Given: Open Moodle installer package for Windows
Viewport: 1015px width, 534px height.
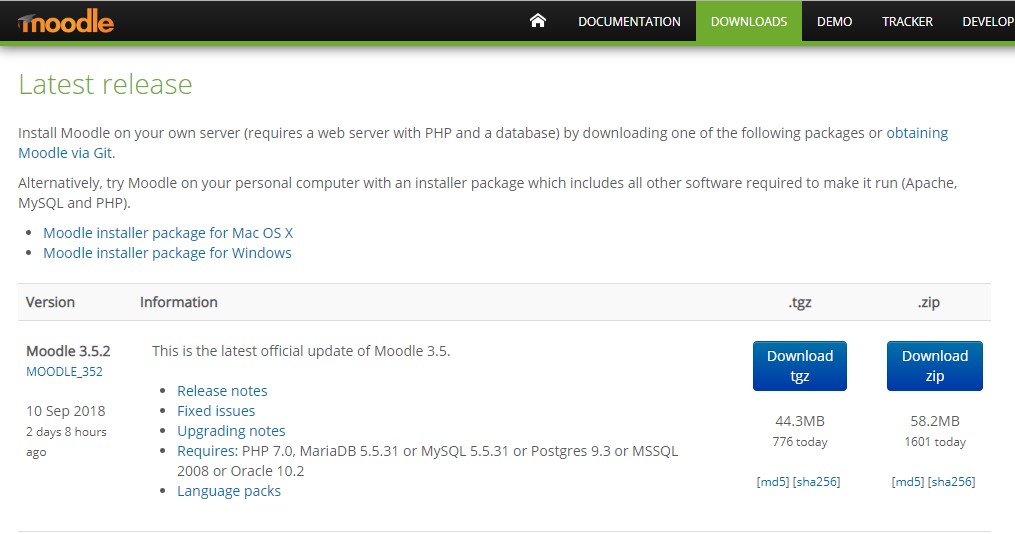Looking at the screenshot, I should click(167, 253).
